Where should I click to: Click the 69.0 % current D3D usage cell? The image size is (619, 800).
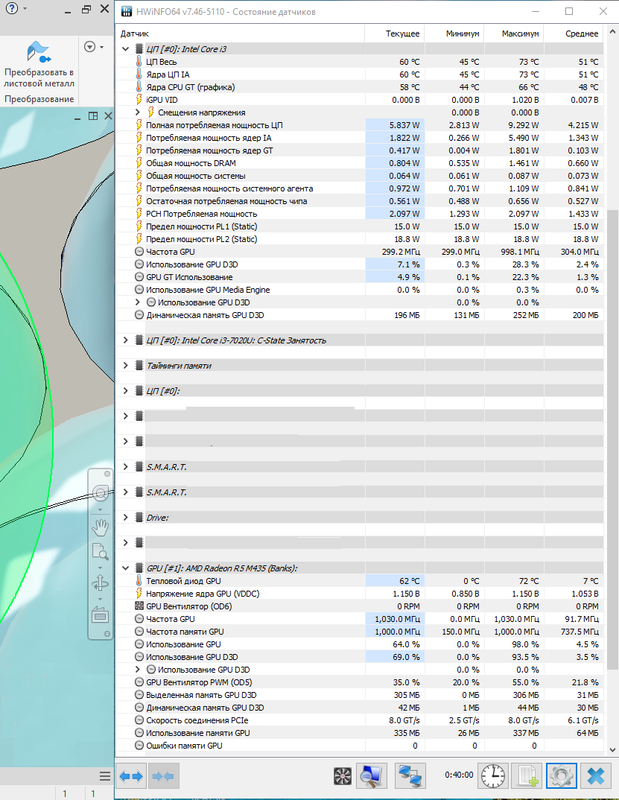(395, 657)
